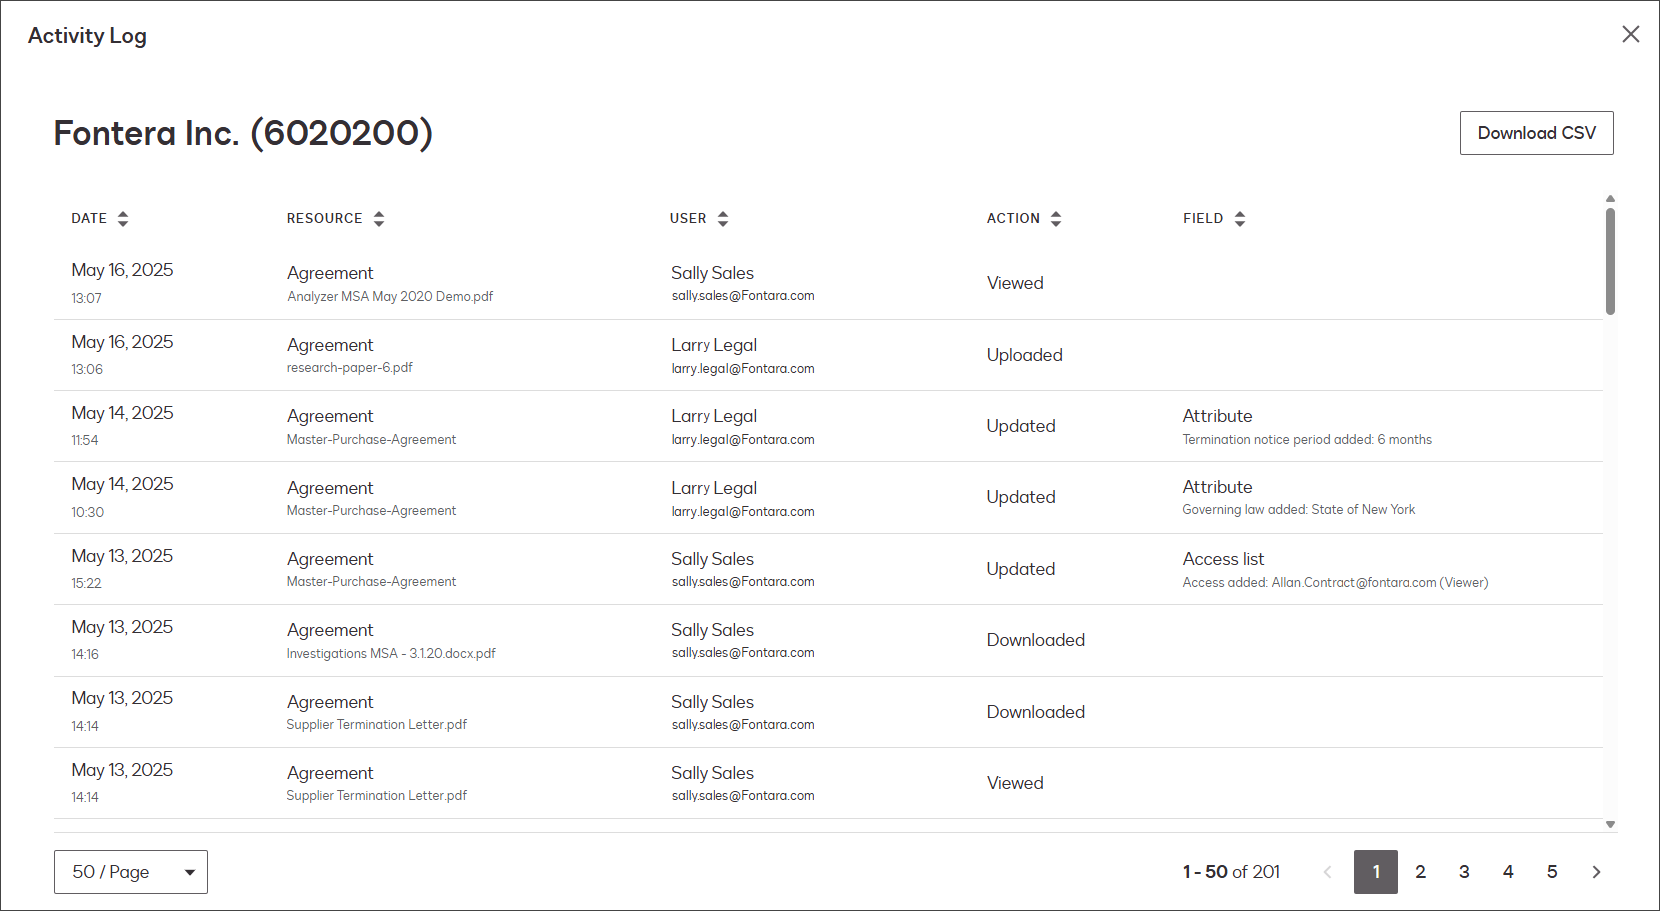This screenshot has width=1660, height=911.
Task: Click the scrollbar down arrow
Action: 1610,826
